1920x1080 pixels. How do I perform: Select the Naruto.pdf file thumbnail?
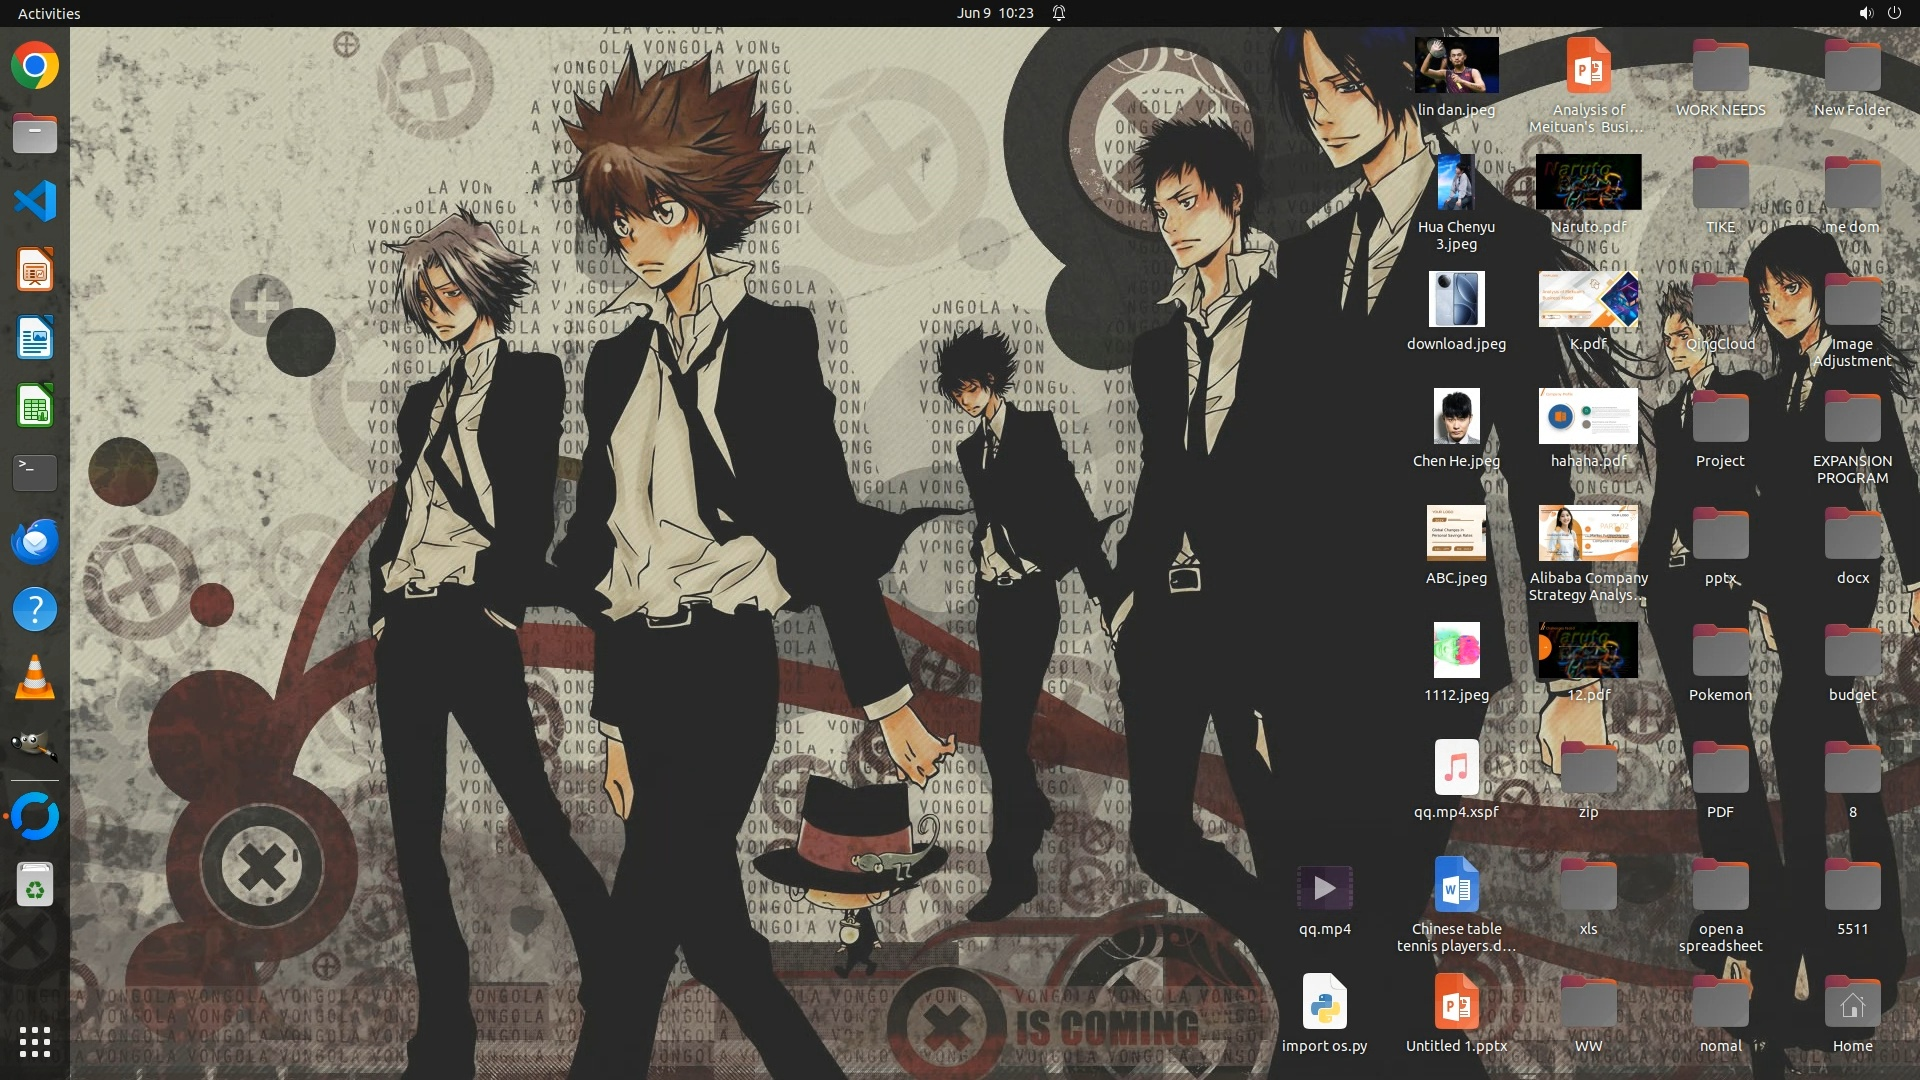click(1588, 182)
